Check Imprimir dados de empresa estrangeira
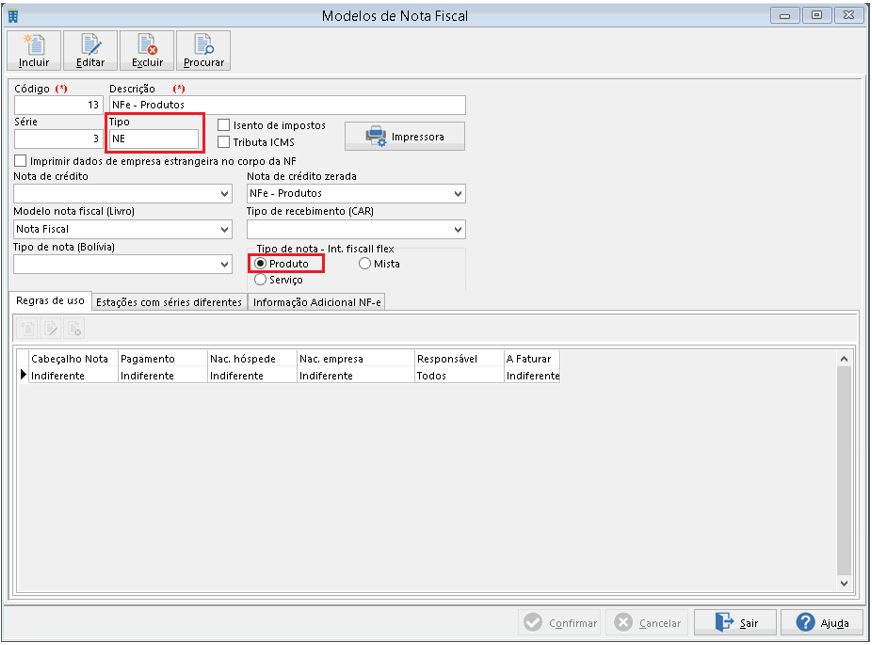The width and height of the screenshot is (872, 645). click(x=20, y=161)
